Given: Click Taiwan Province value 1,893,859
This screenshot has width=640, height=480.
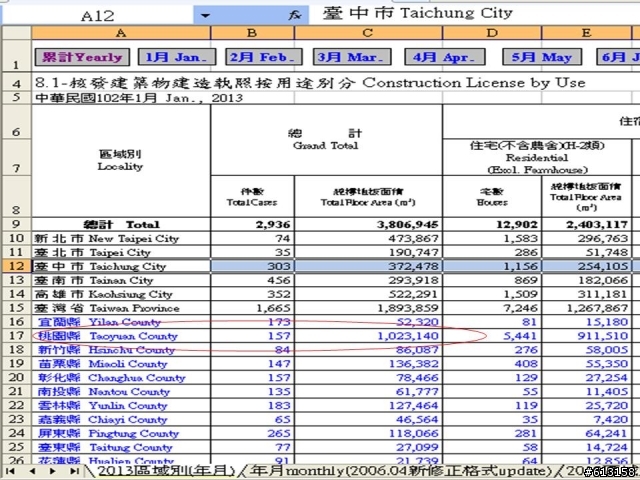Looking at the screenshot, I should [368, 308].
